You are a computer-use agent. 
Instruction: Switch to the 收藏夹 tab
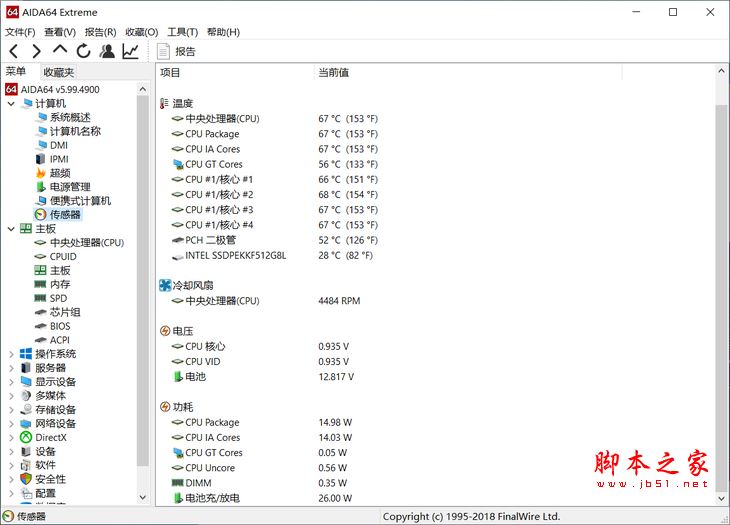(x=58, y=72)
